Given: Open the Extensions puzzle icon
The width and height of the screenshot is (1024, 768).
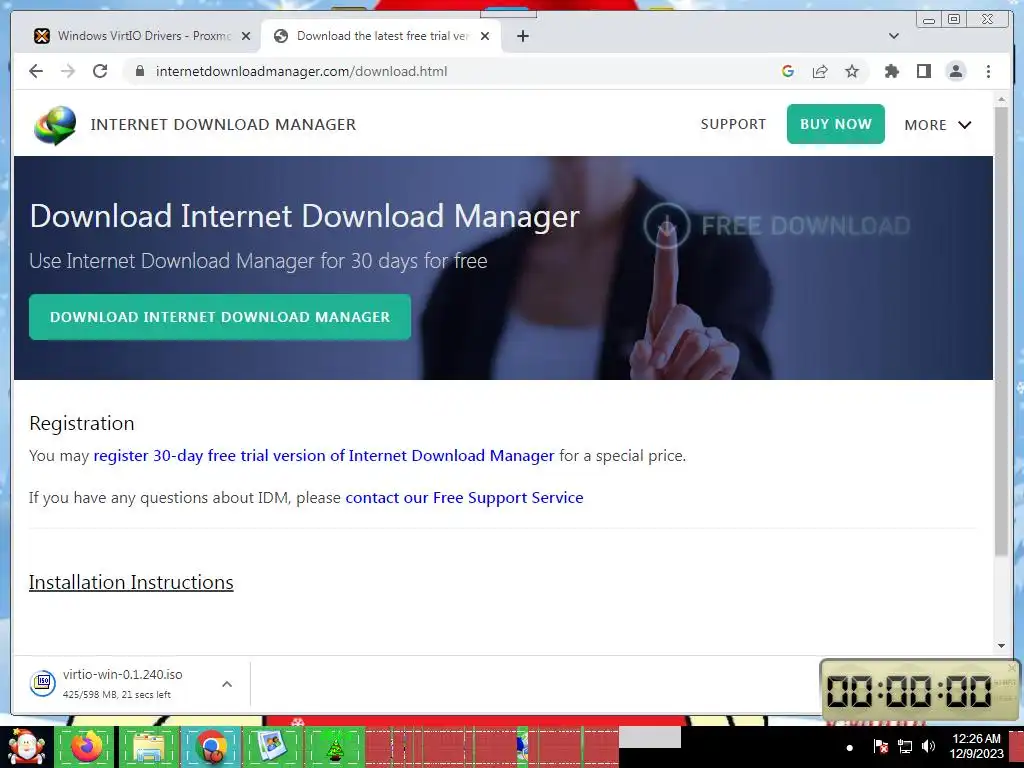Looking at the screenshot, I should pyautogui.click(x=891, y=71).
